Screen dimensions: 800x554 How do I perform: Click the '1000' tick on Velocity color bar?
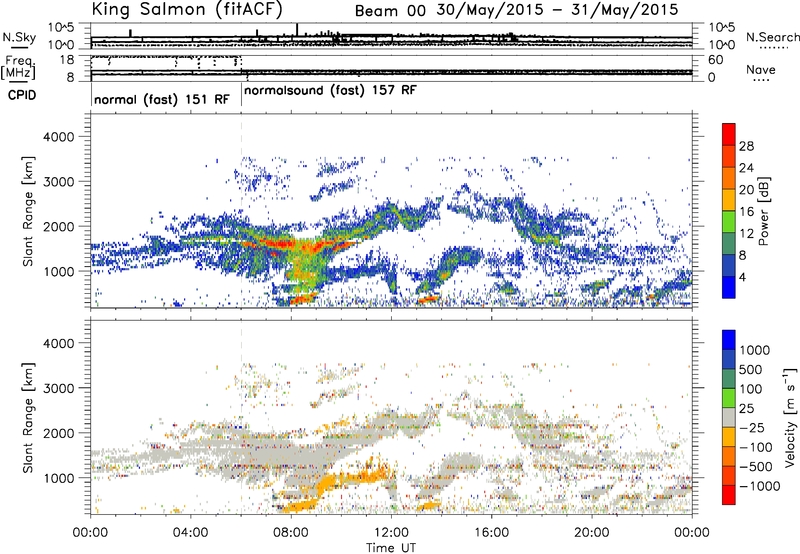point(754,350)
